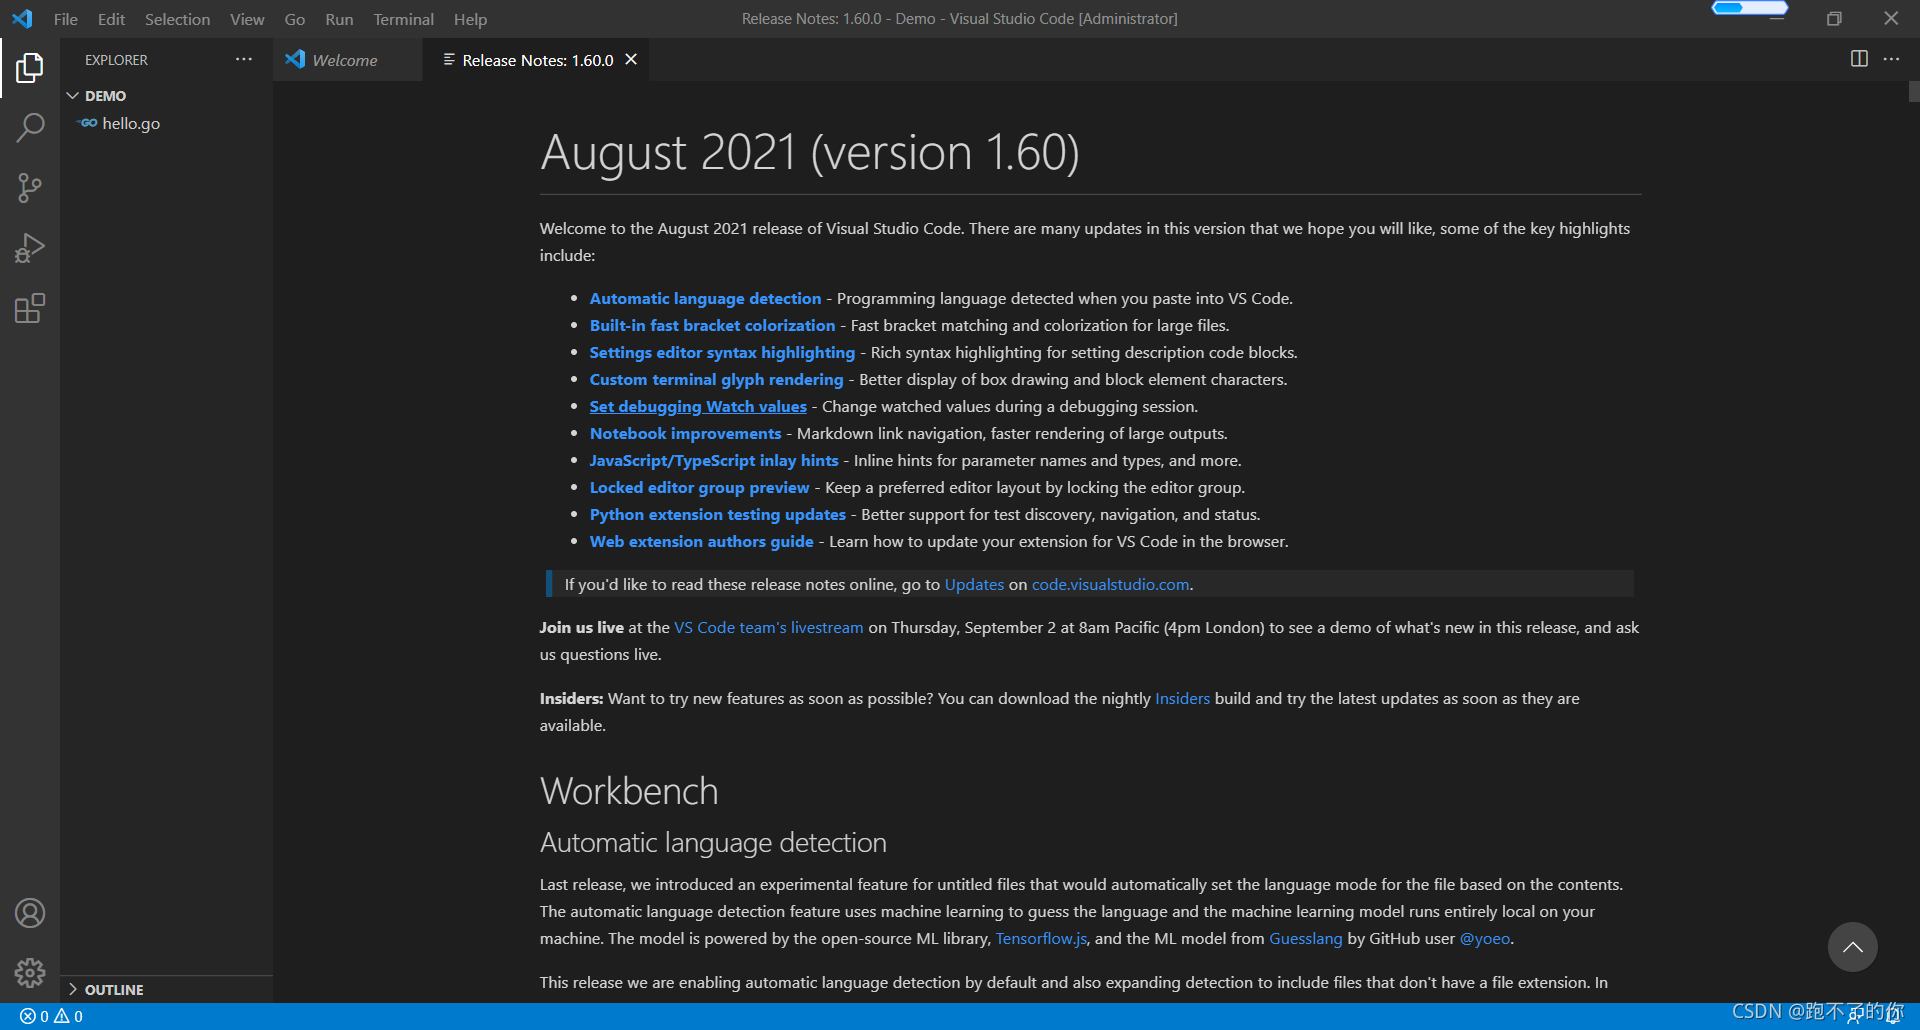
Task: Open Settings editor syntax highlighting link
Action: (x=722, y=352)
